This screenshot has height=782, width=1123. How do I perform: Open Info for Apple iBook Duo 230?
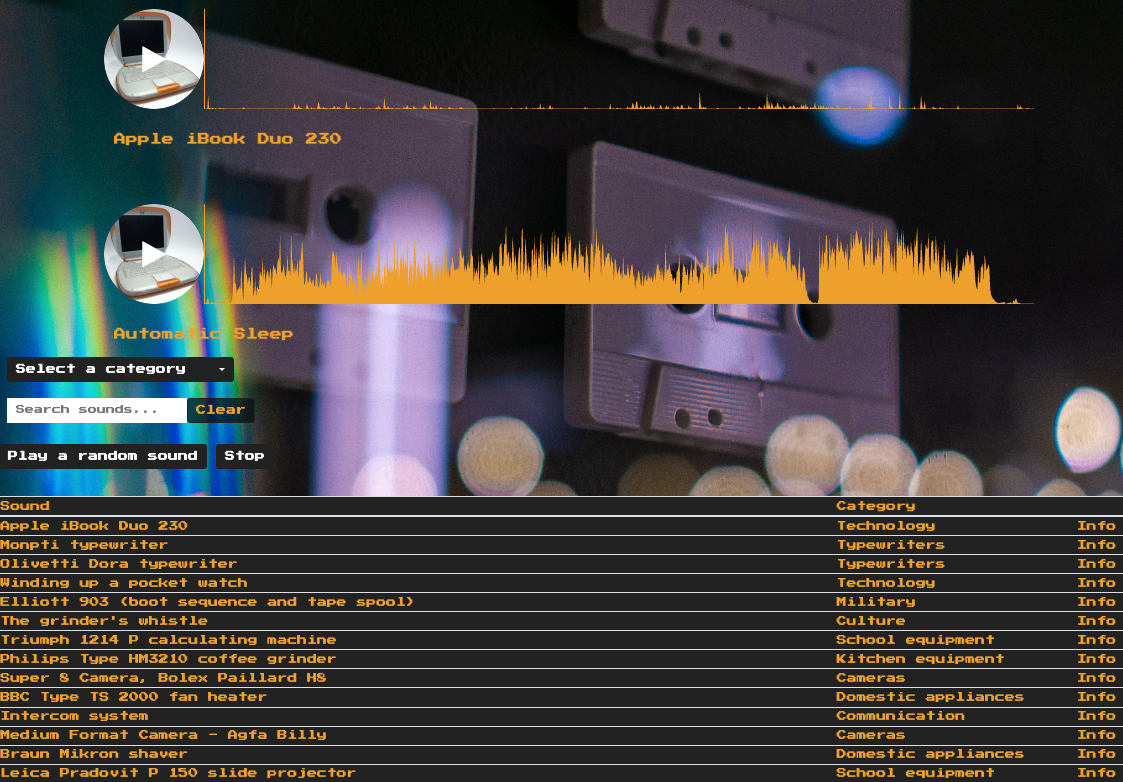1096,526
